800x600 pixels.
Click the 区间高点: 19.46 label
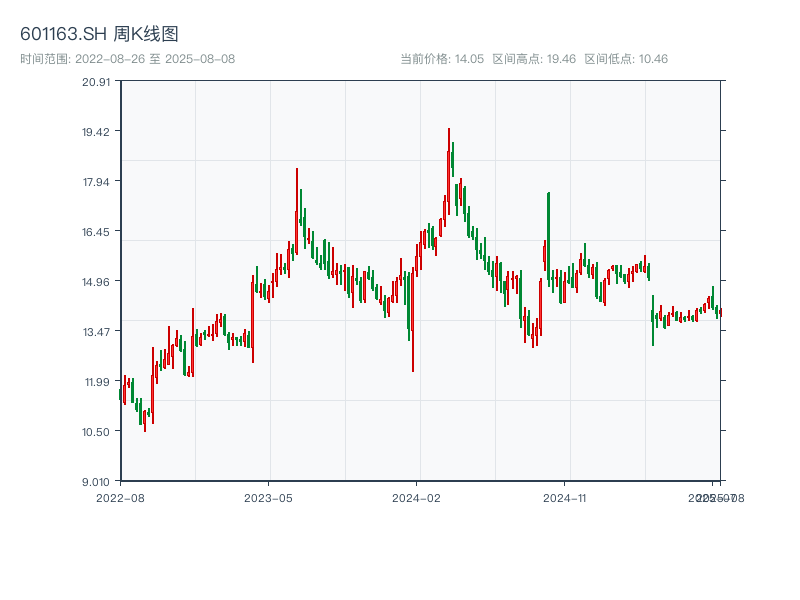tap(534, 59)
